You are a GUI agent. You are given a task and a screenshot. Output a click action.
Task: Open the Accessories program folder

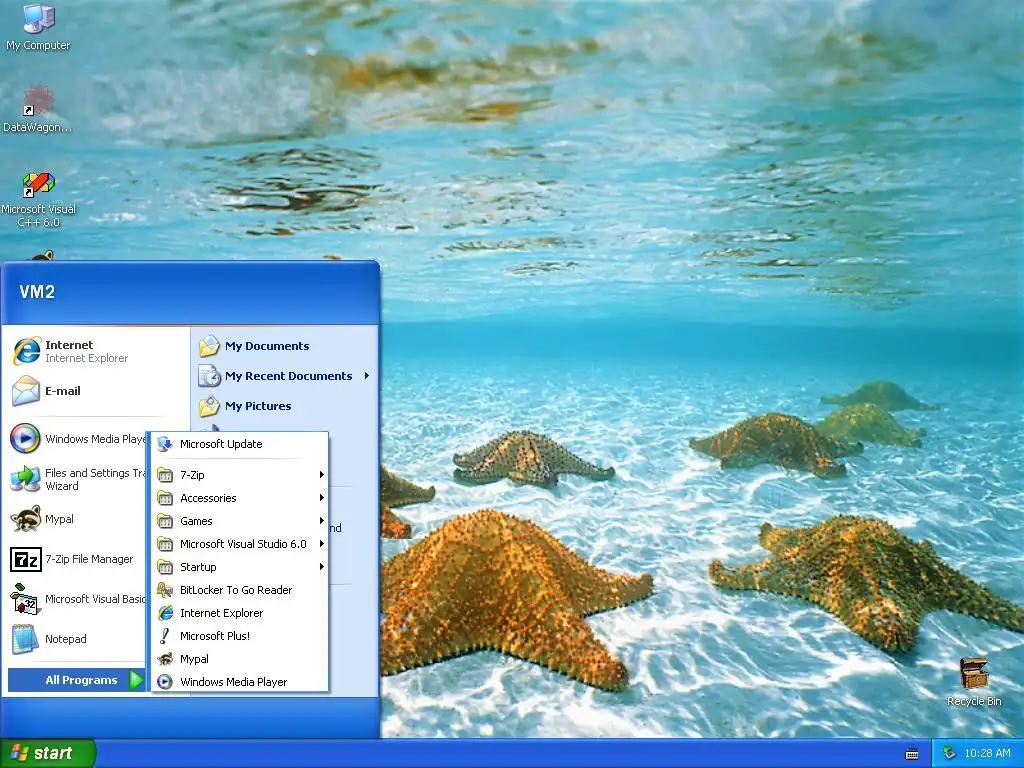tap(240, 498)
